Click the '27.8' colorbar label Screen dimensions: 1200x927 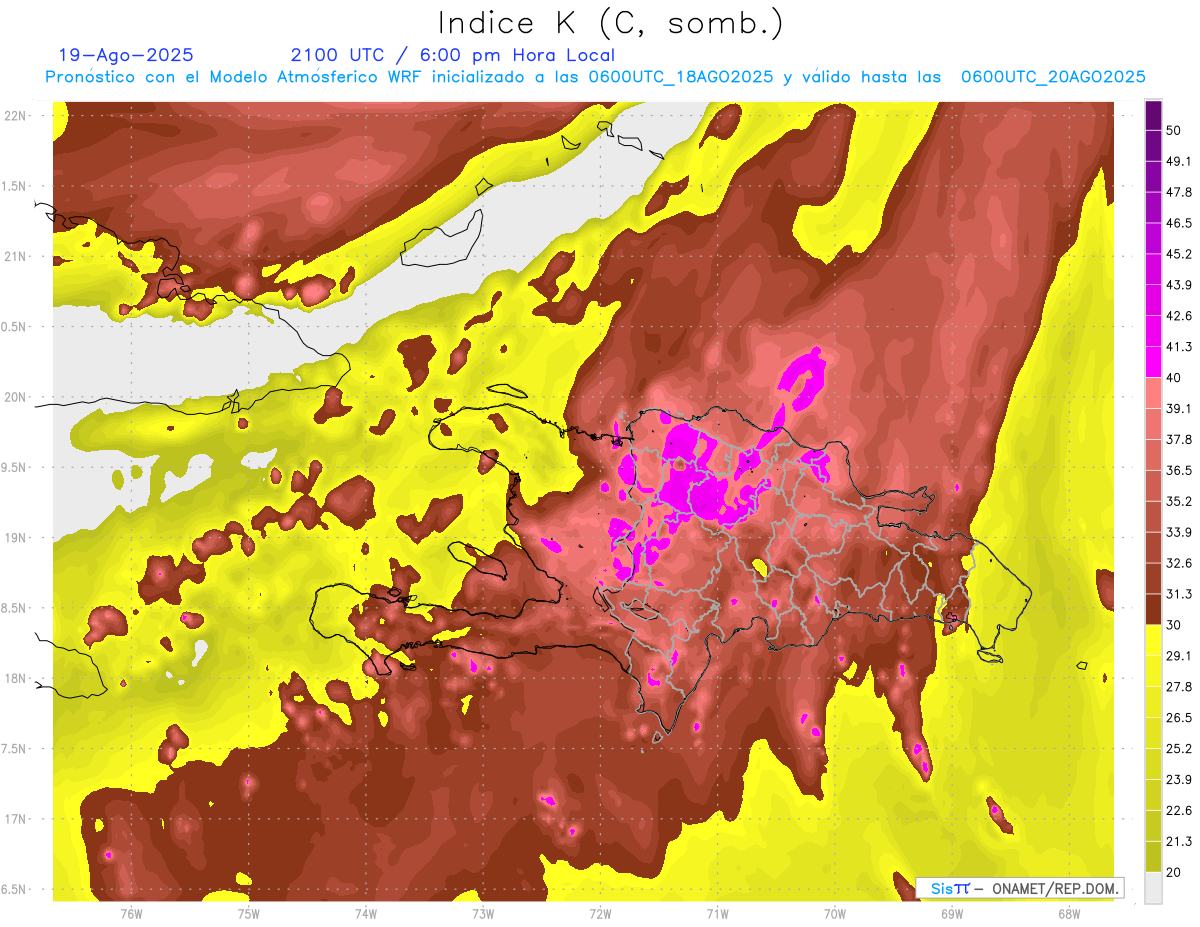[x=1178, y=687]
